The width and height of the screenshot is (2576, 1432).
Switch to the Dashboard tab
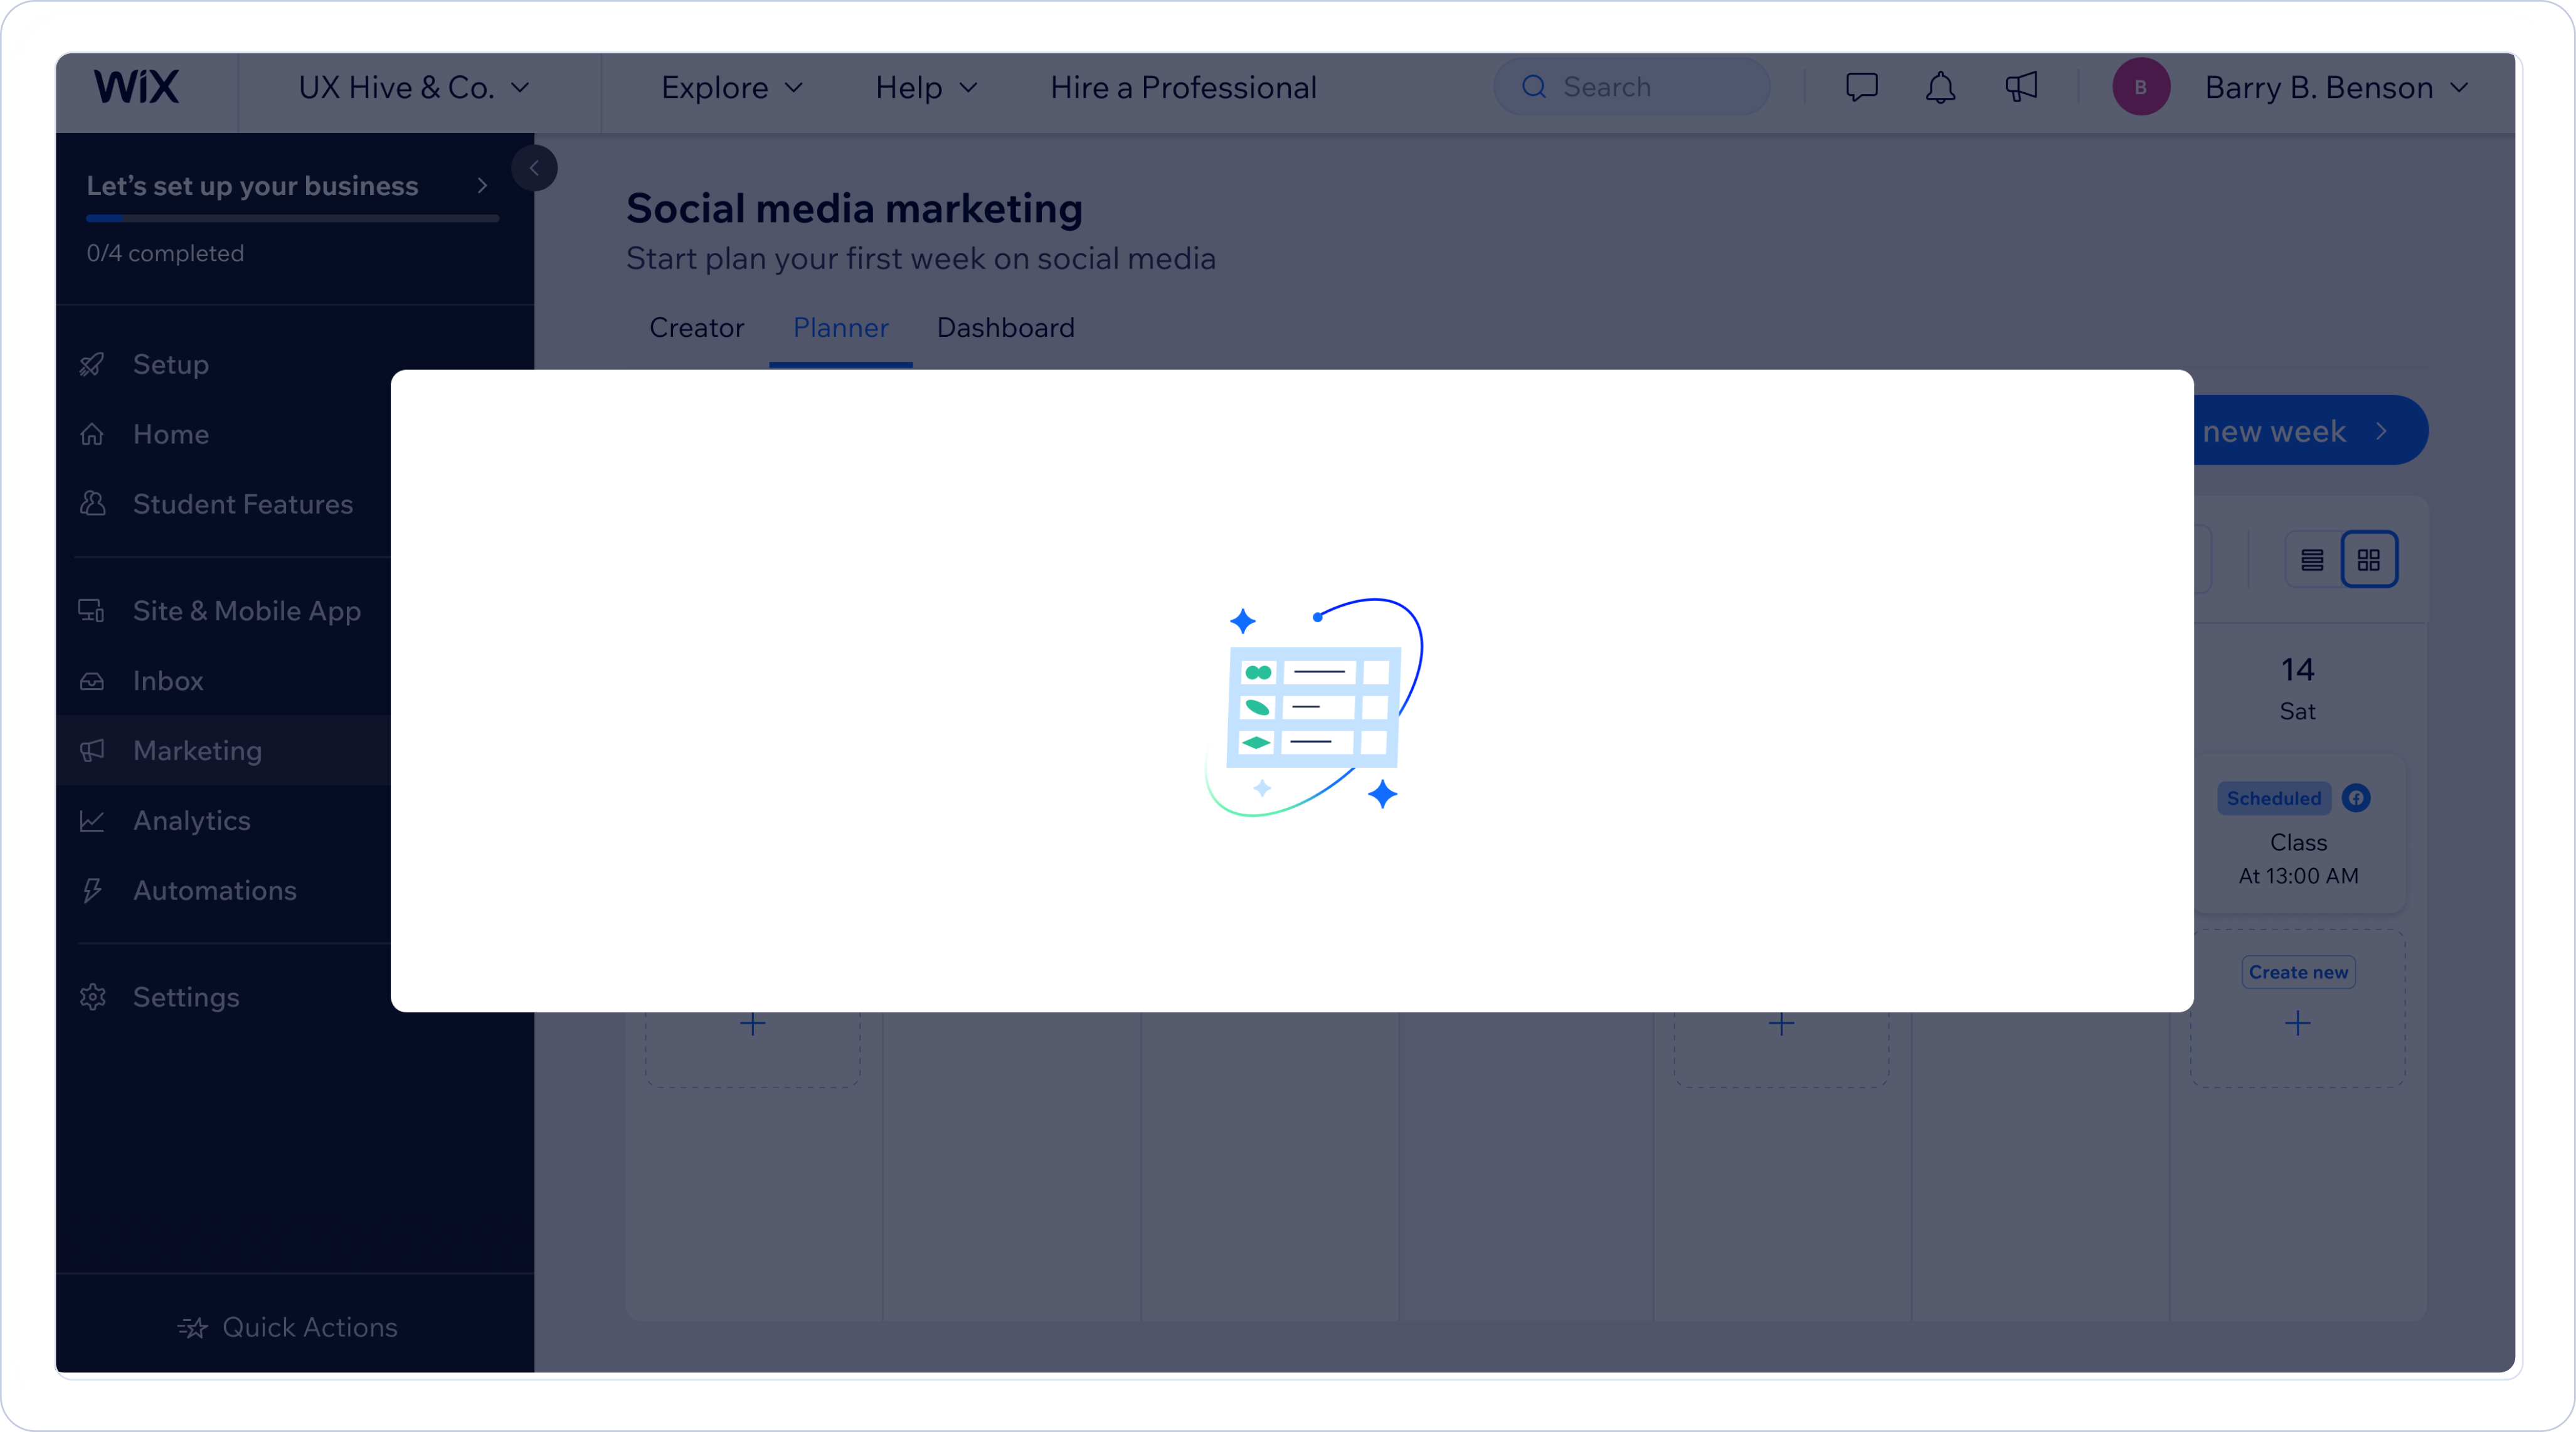click(x=1005, y=328)
